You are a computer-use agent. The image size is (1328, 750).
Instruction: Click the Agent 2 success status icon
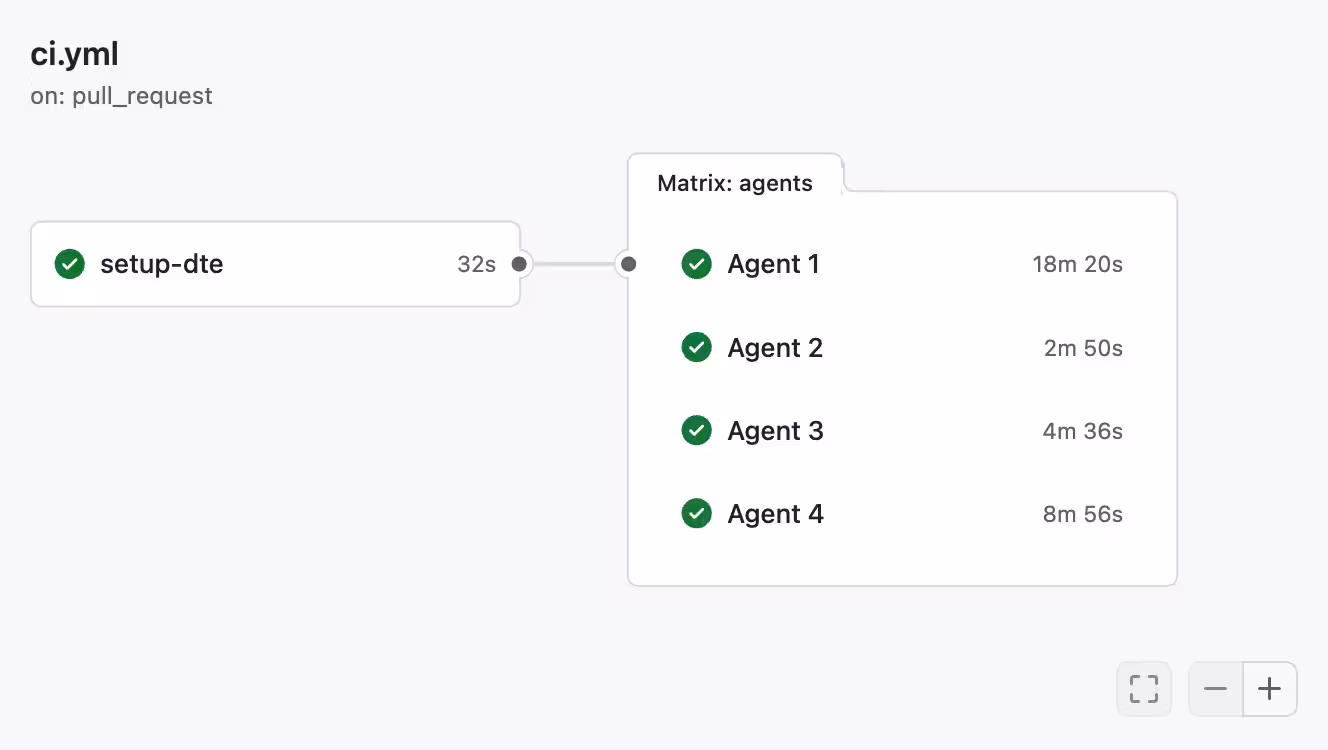tap(696, 347)
